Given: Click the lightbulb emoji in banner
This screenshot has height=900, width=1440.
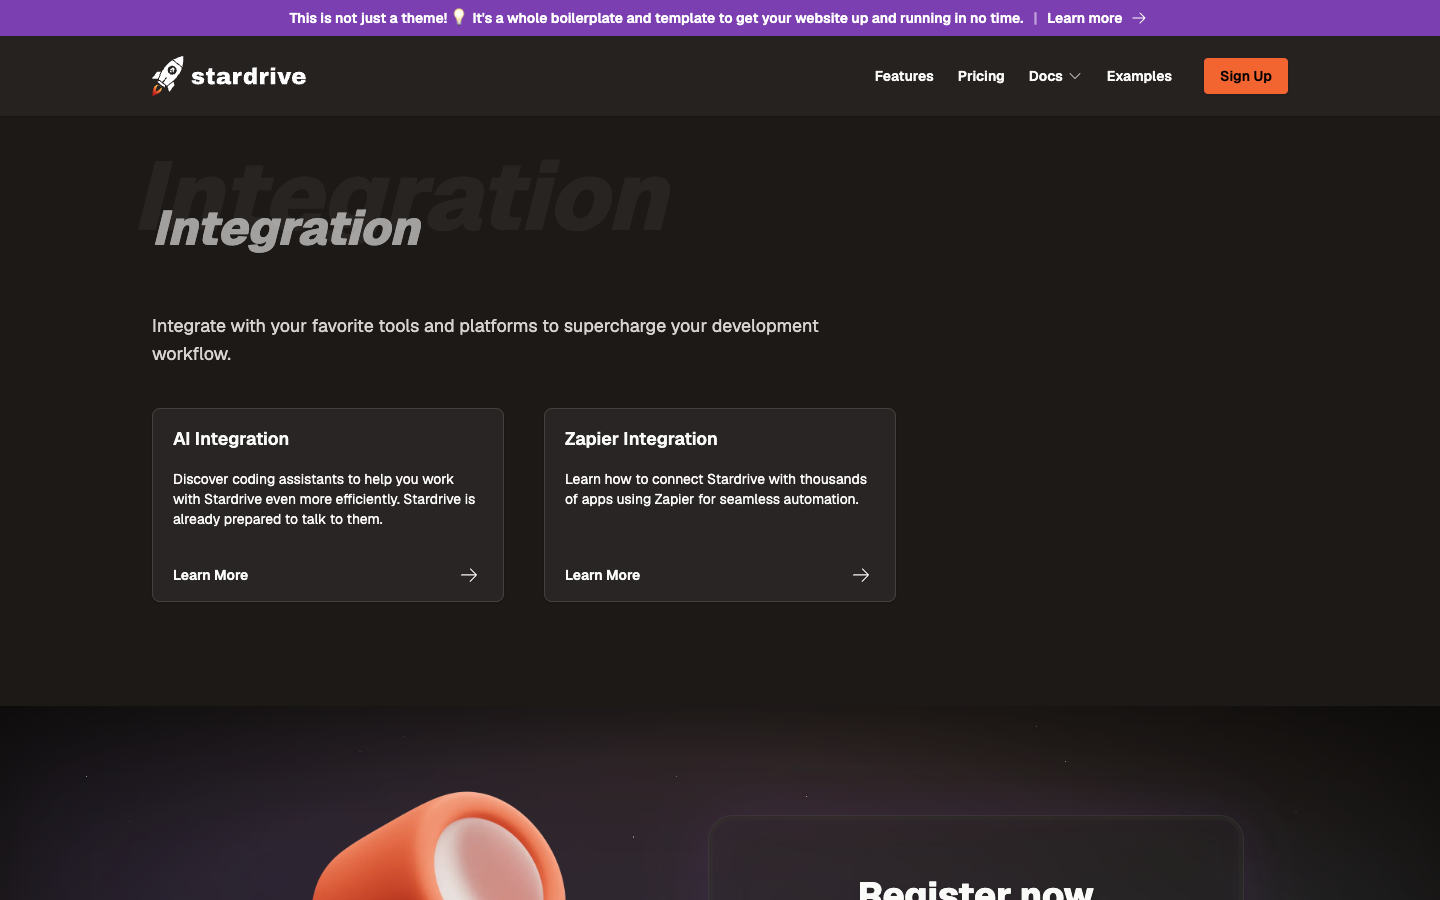Looking at the screenshot, I should [x=459, y=17].
